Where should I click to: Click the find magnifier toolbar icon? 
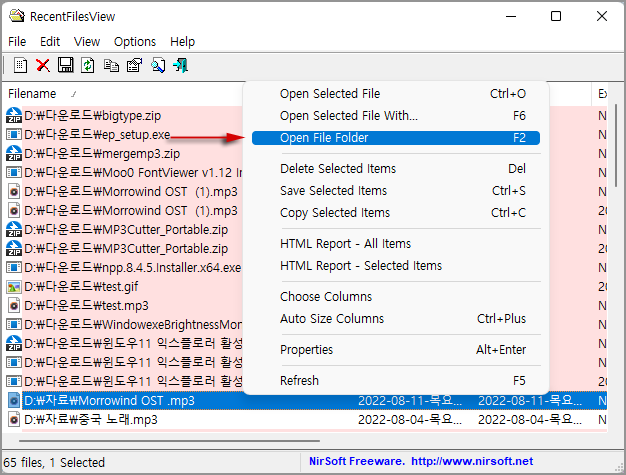pyautogui.click(x=158, y=65)
